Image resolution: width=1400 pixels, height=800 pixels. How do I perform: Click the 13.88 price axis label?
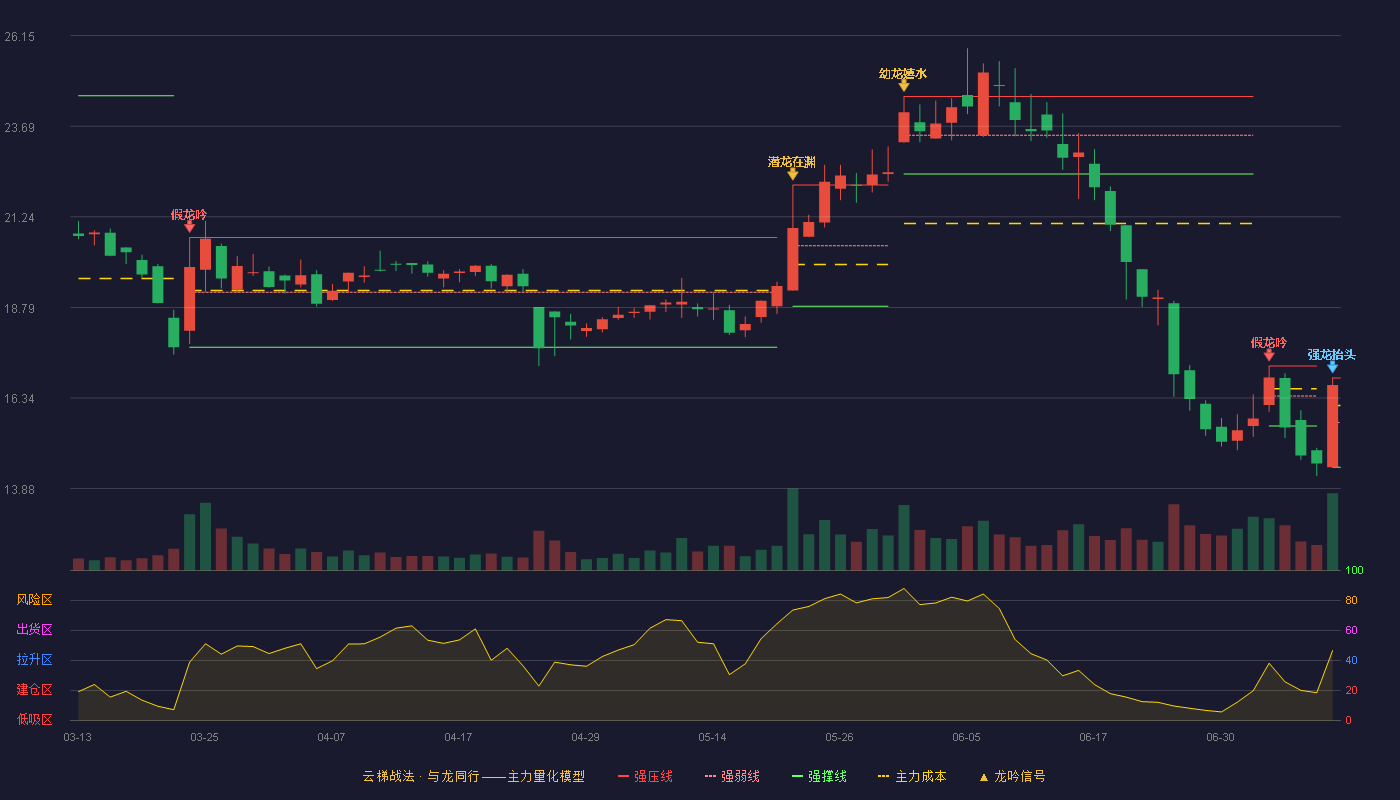(20, 489)
